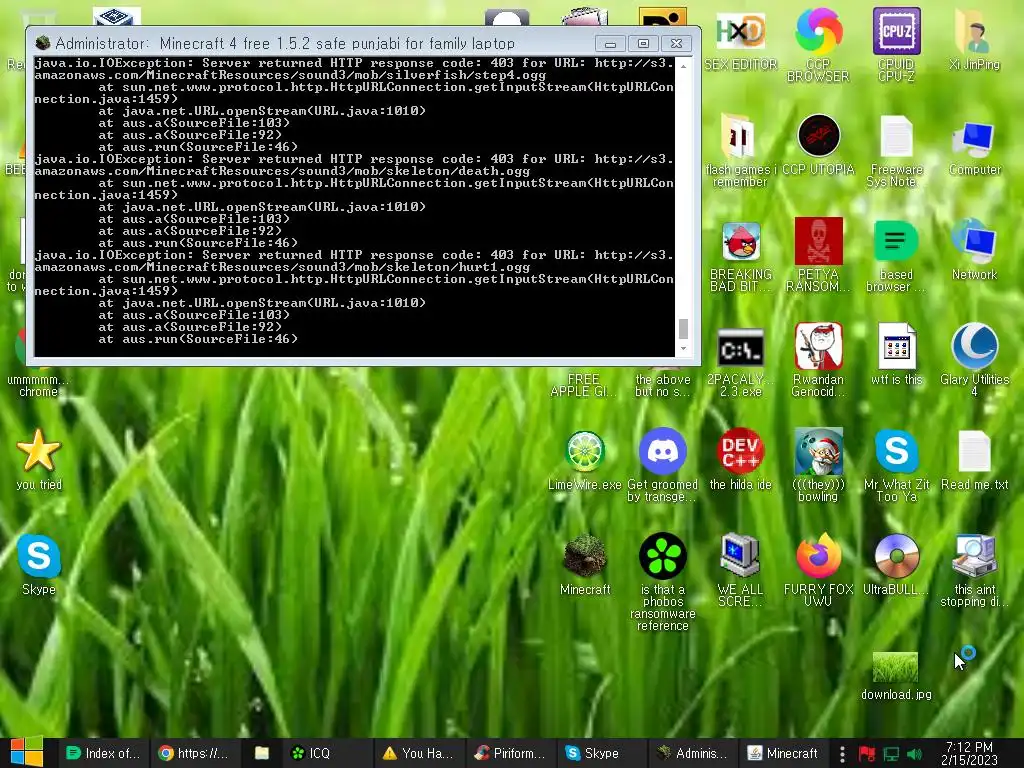Image resolution: width=1024 pixels, height=768 pixels.
Task: Open the taskbar clock showing 7:12 PM
Action: (x=969, y=753)
